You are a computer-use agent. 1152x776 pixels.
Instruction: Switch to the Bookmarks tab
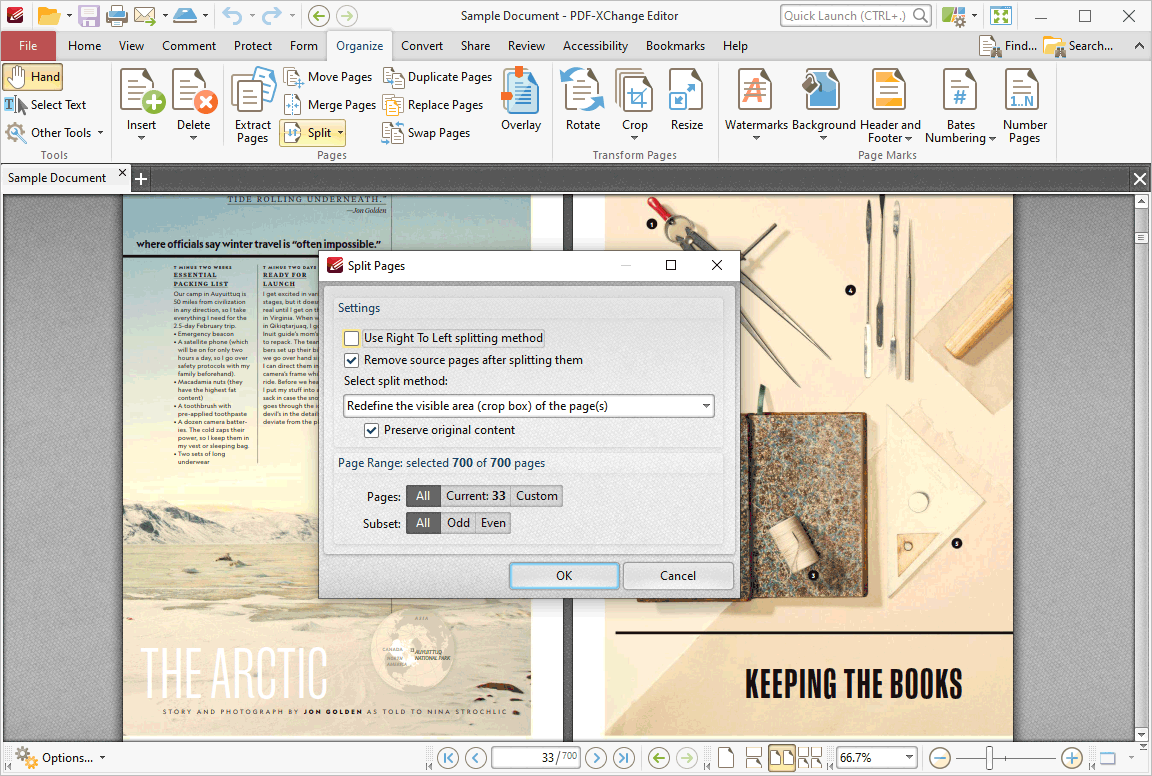675,46
